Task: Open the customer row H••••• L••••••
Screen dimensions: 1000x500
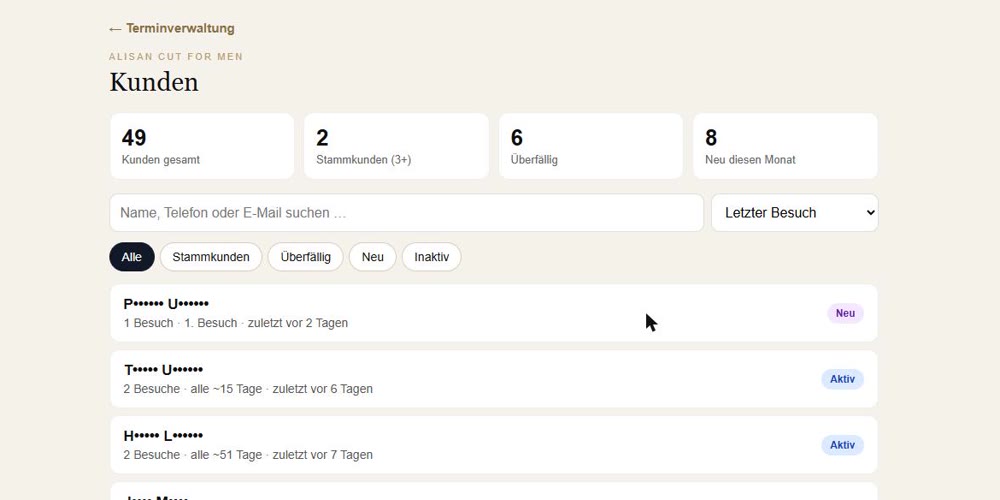Action: [x=494, y=445]
